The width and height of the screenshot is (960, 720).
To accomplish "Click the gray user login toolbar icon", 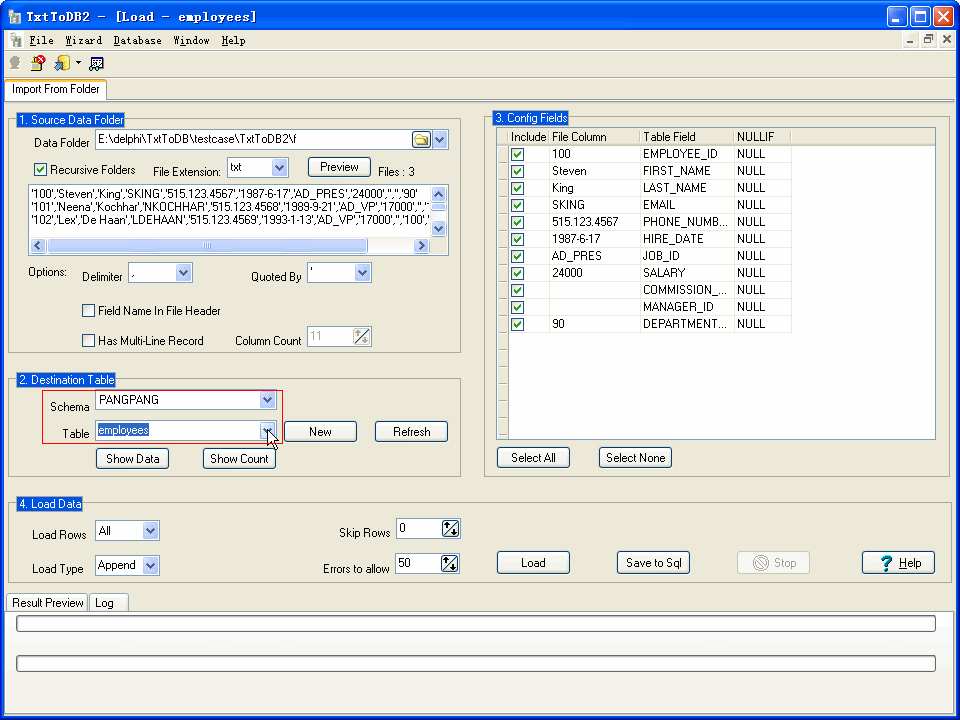I will [x=15, y=62].
